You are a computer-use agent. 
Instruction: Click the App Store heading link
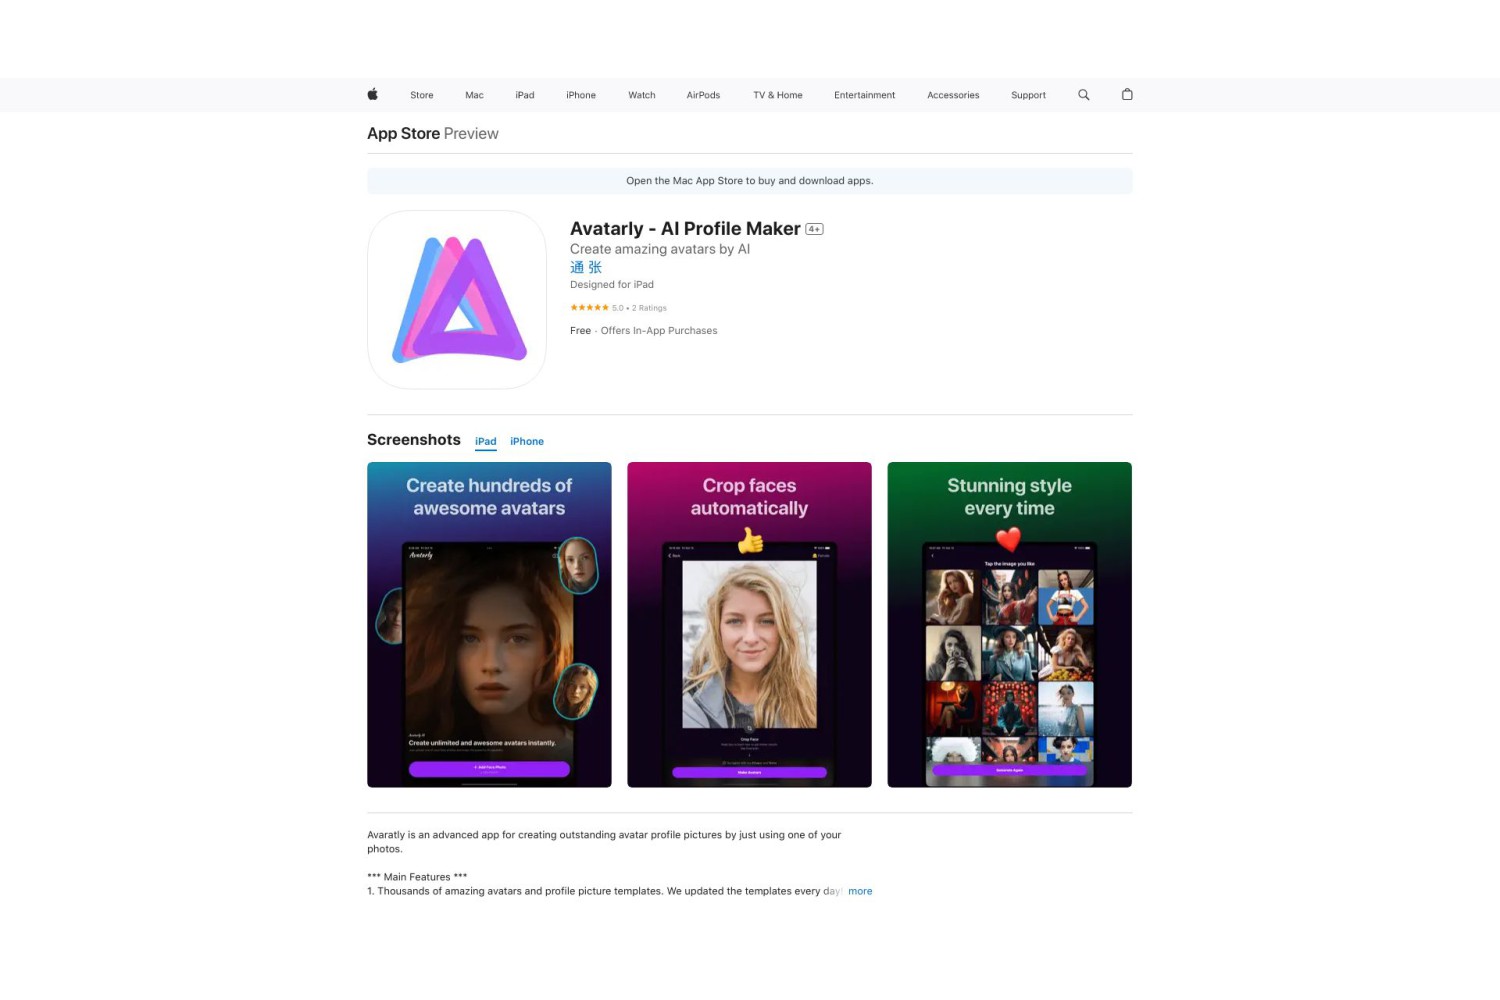[x=403, y=133]
